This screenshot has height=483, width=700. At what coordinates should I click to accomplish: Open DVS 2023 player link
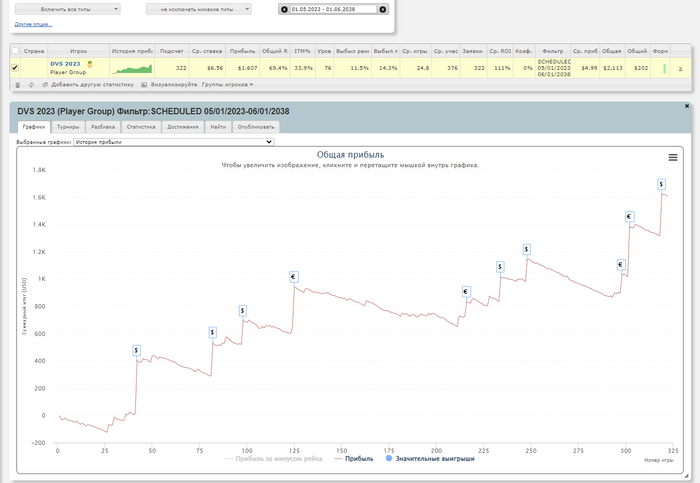[65, 64]
